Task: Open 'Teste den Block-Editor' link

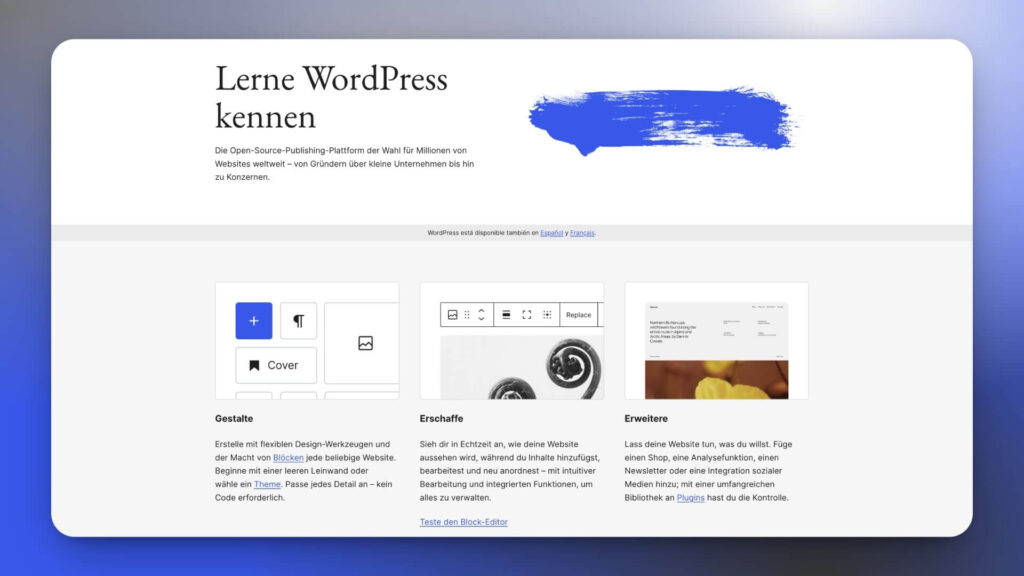Action: (463, 522)
